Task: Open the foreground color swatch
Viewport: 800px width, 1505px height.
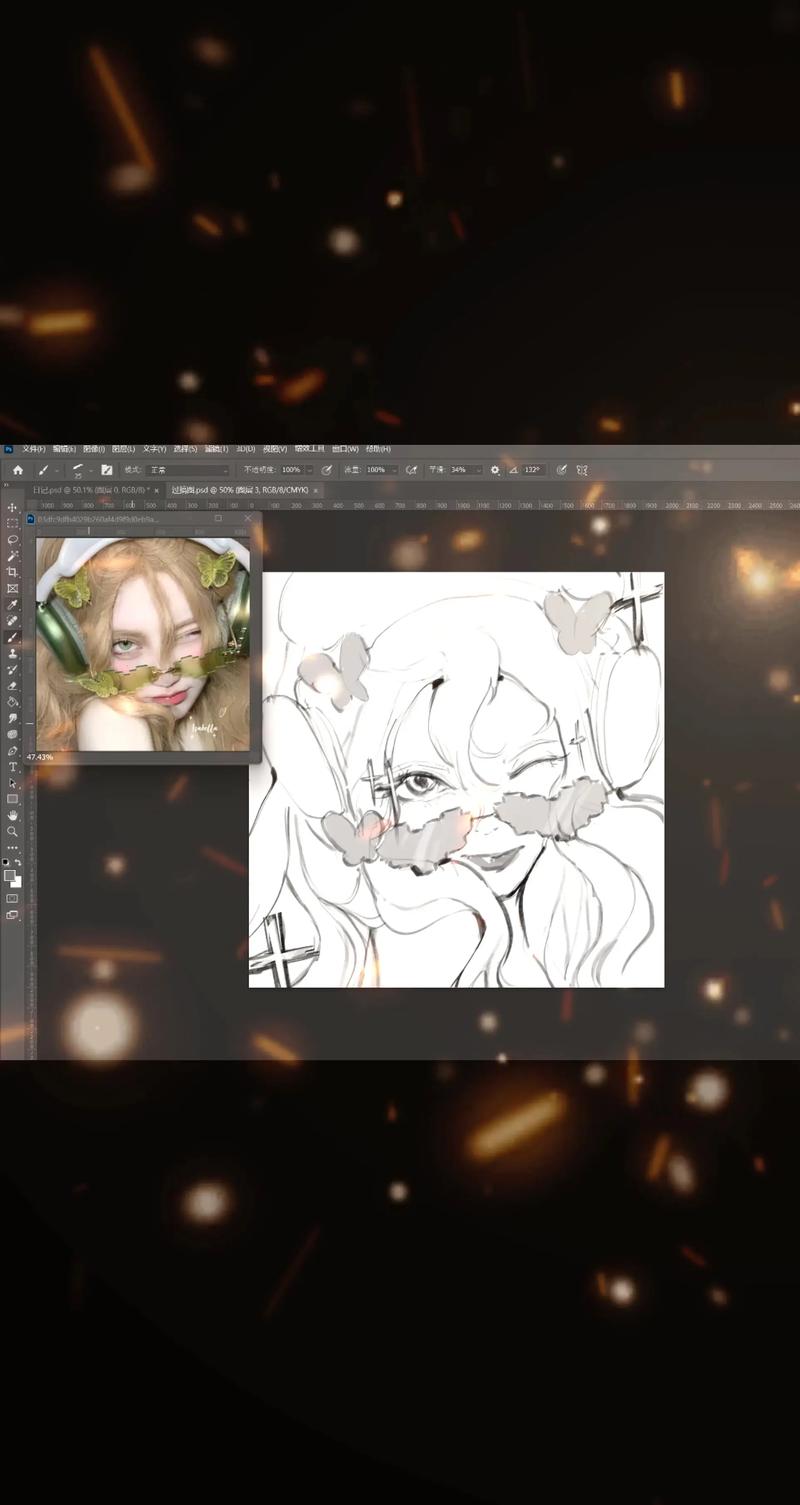Action: point(9,875)
